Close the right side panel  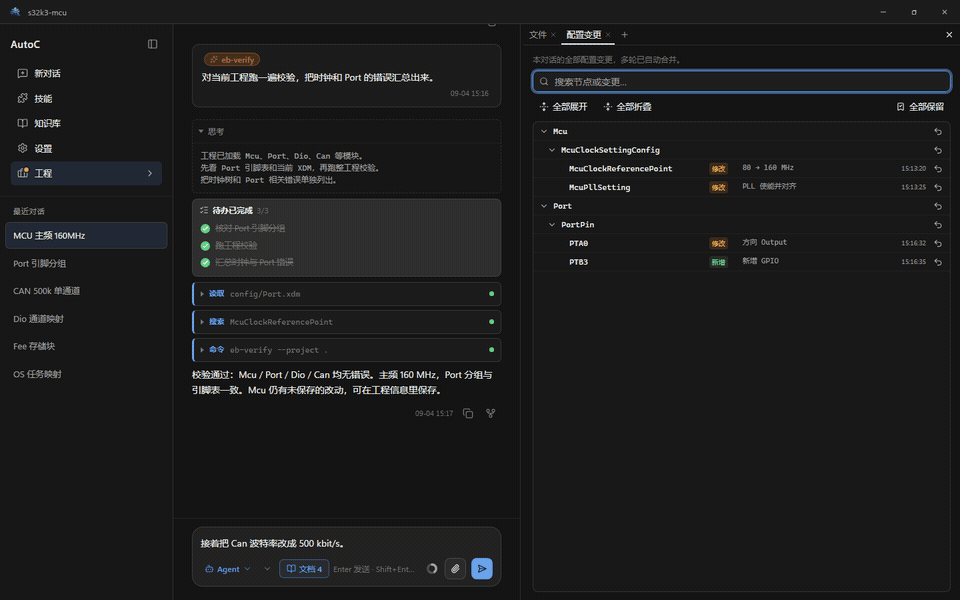point(949,35)
